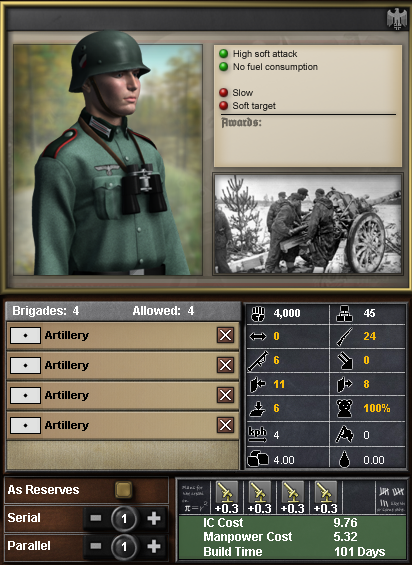The image size is (412, 565).
Task: Click the last artillery tech +0.3 icon
Action: coord(325,497)
